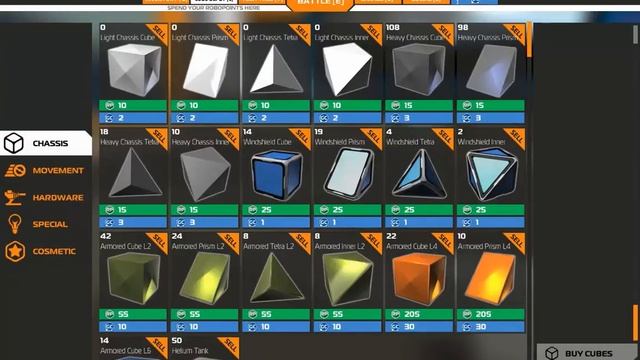Sell the Heavy Chassis Cube

pos(444,32)
